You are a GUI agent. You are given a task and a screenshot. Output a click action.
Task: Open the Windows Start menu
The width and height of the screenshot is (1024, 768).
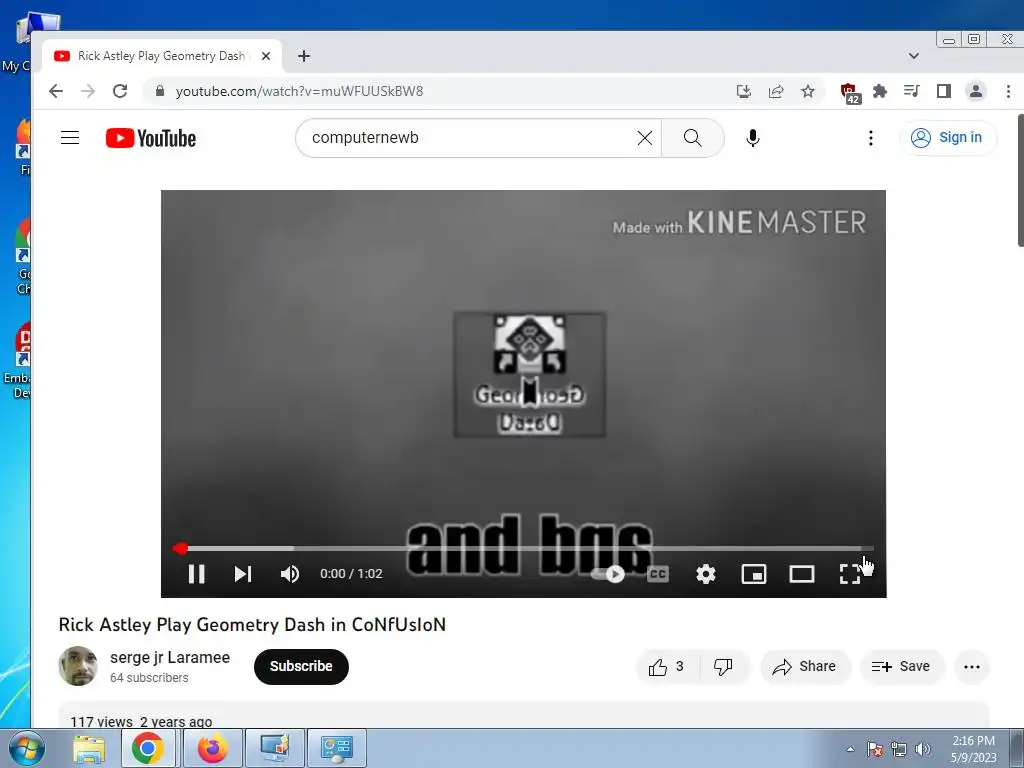pos(27,749)
